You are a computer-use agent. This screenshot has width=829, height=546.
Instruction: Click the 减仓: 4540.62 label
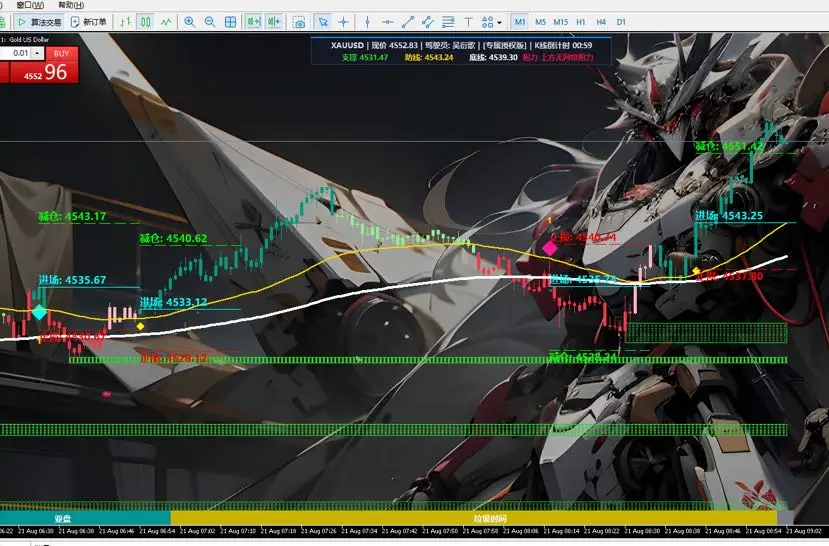pyautogui.click(x=173, y=238)
